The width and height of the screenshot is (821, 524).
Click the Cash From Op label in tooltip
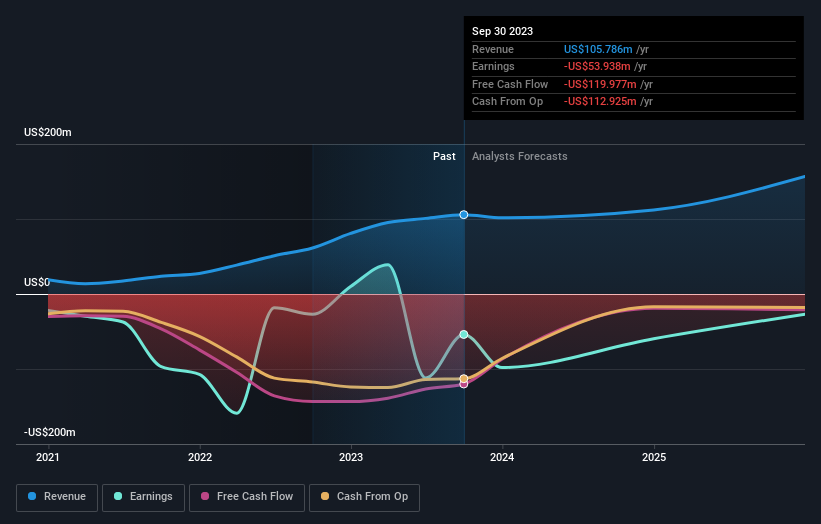tap(507, 102)
